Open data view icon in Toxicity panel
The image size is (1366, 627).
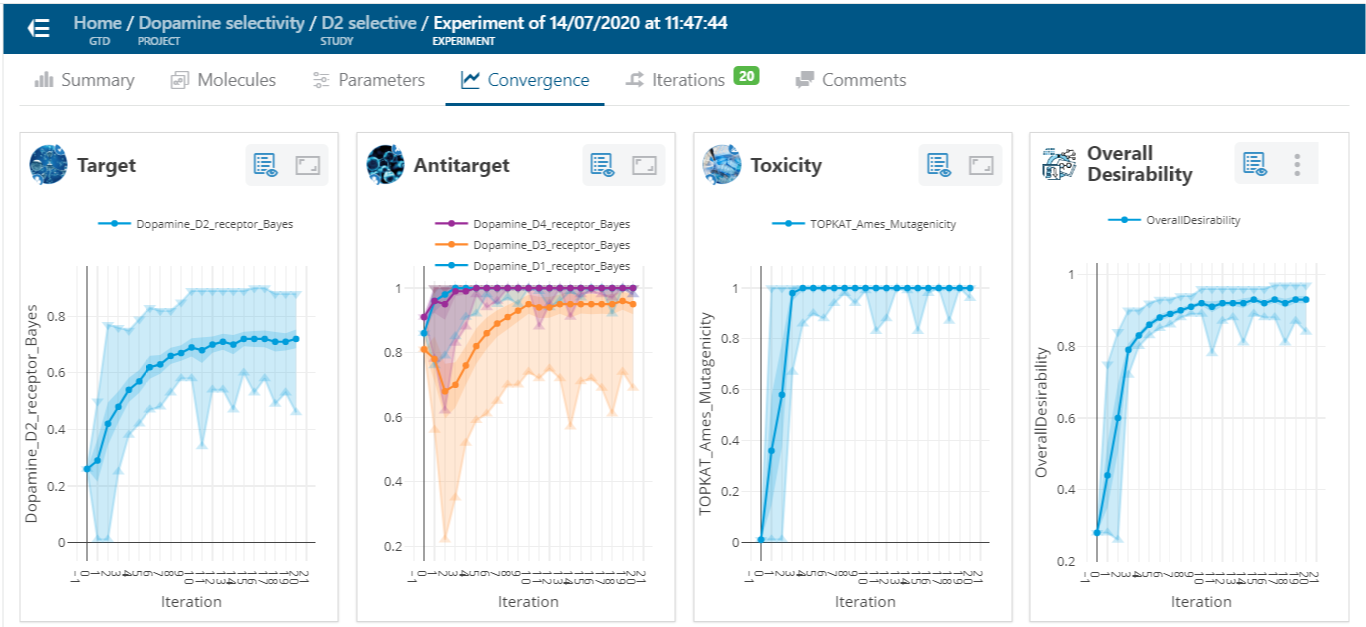(x=938, y=165)
